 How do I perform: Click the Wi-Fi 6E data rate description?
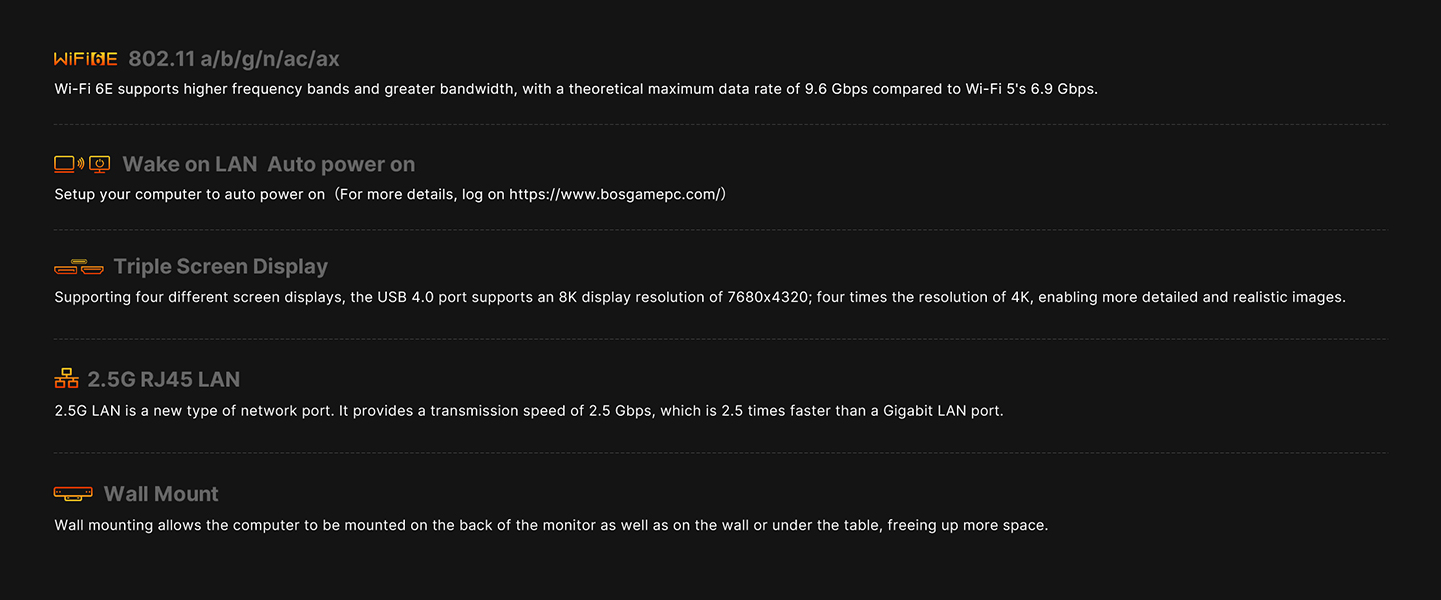point(575,89)
